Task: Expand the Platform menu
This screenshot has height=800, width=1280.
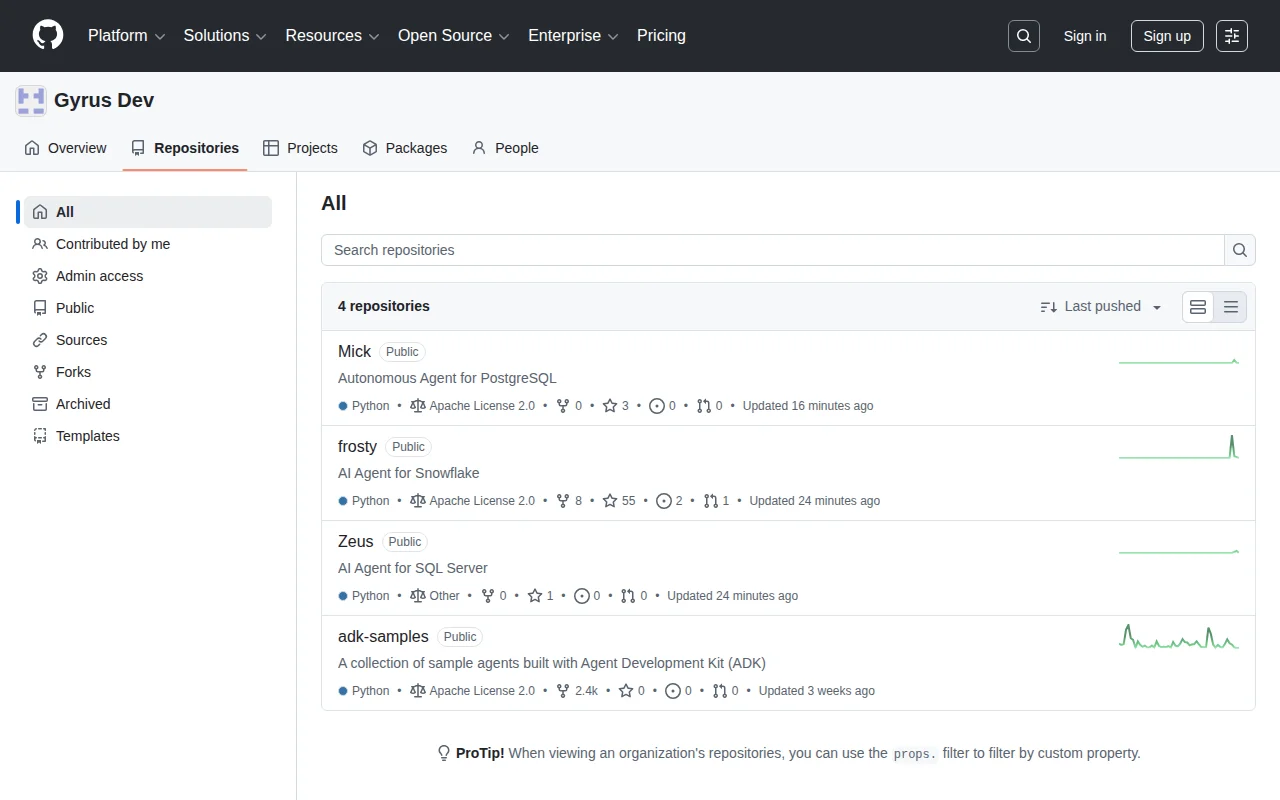Action: tap(126, 36)
